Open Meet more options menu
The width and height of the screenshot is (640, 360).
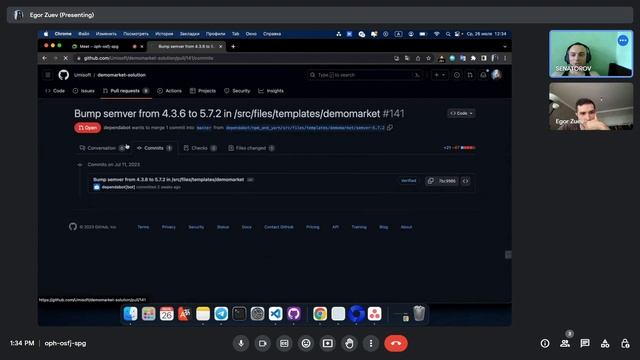point(371,343)
